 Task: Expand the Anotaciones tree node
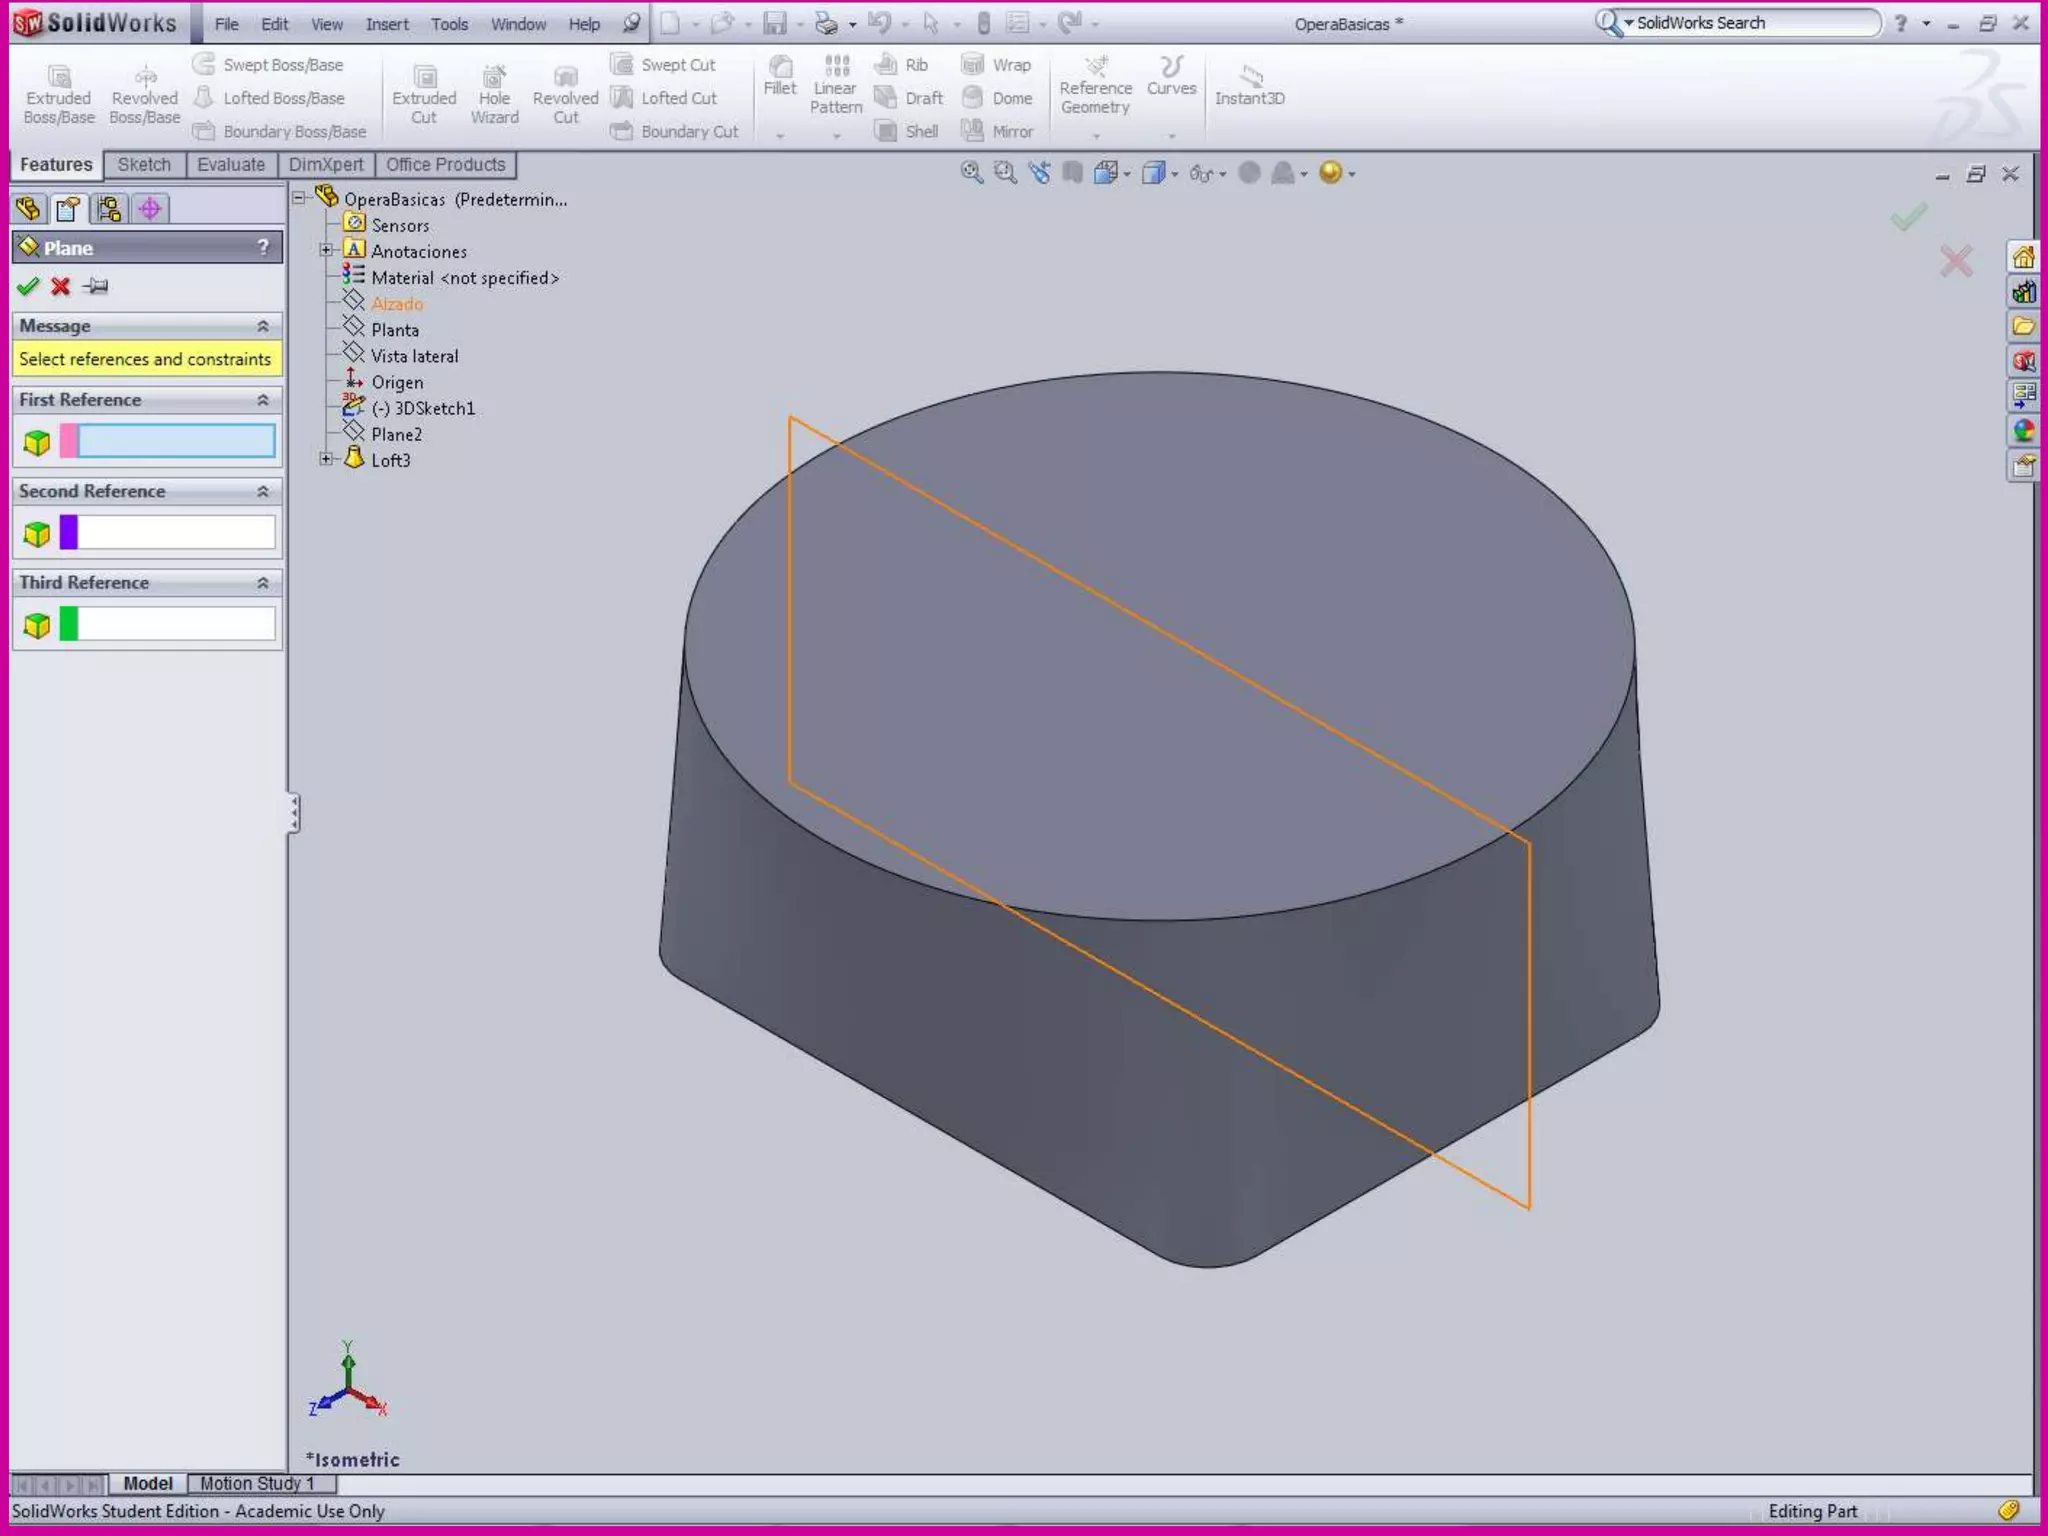[x=326, y=250]
